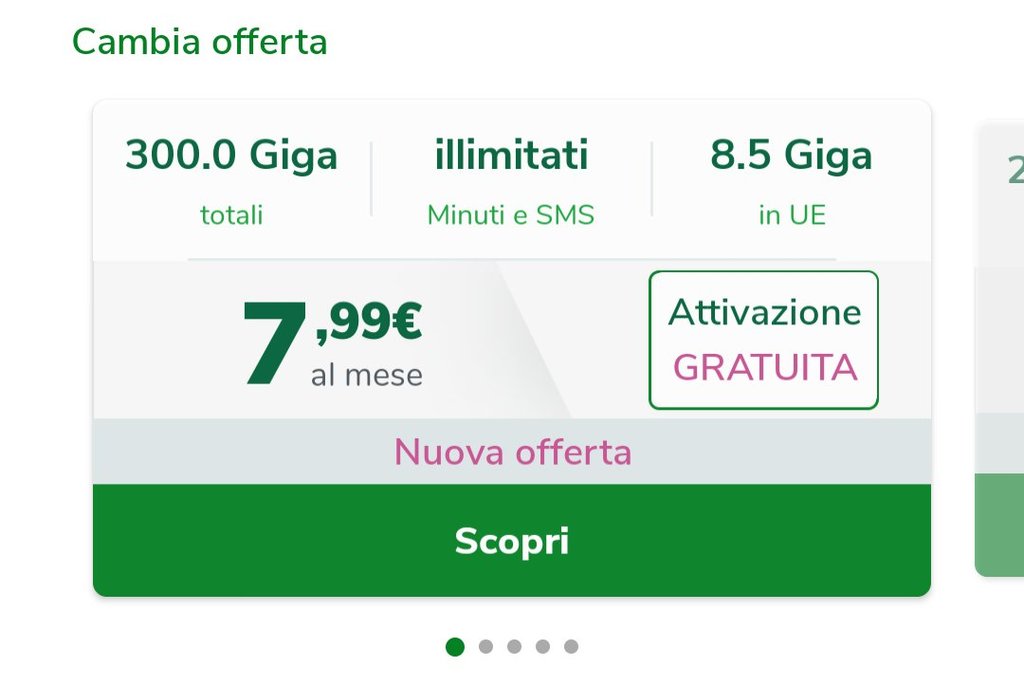Viewport: 1024px width, 685px height.
Task: Click the Scopri button
Action: [511, 541]
